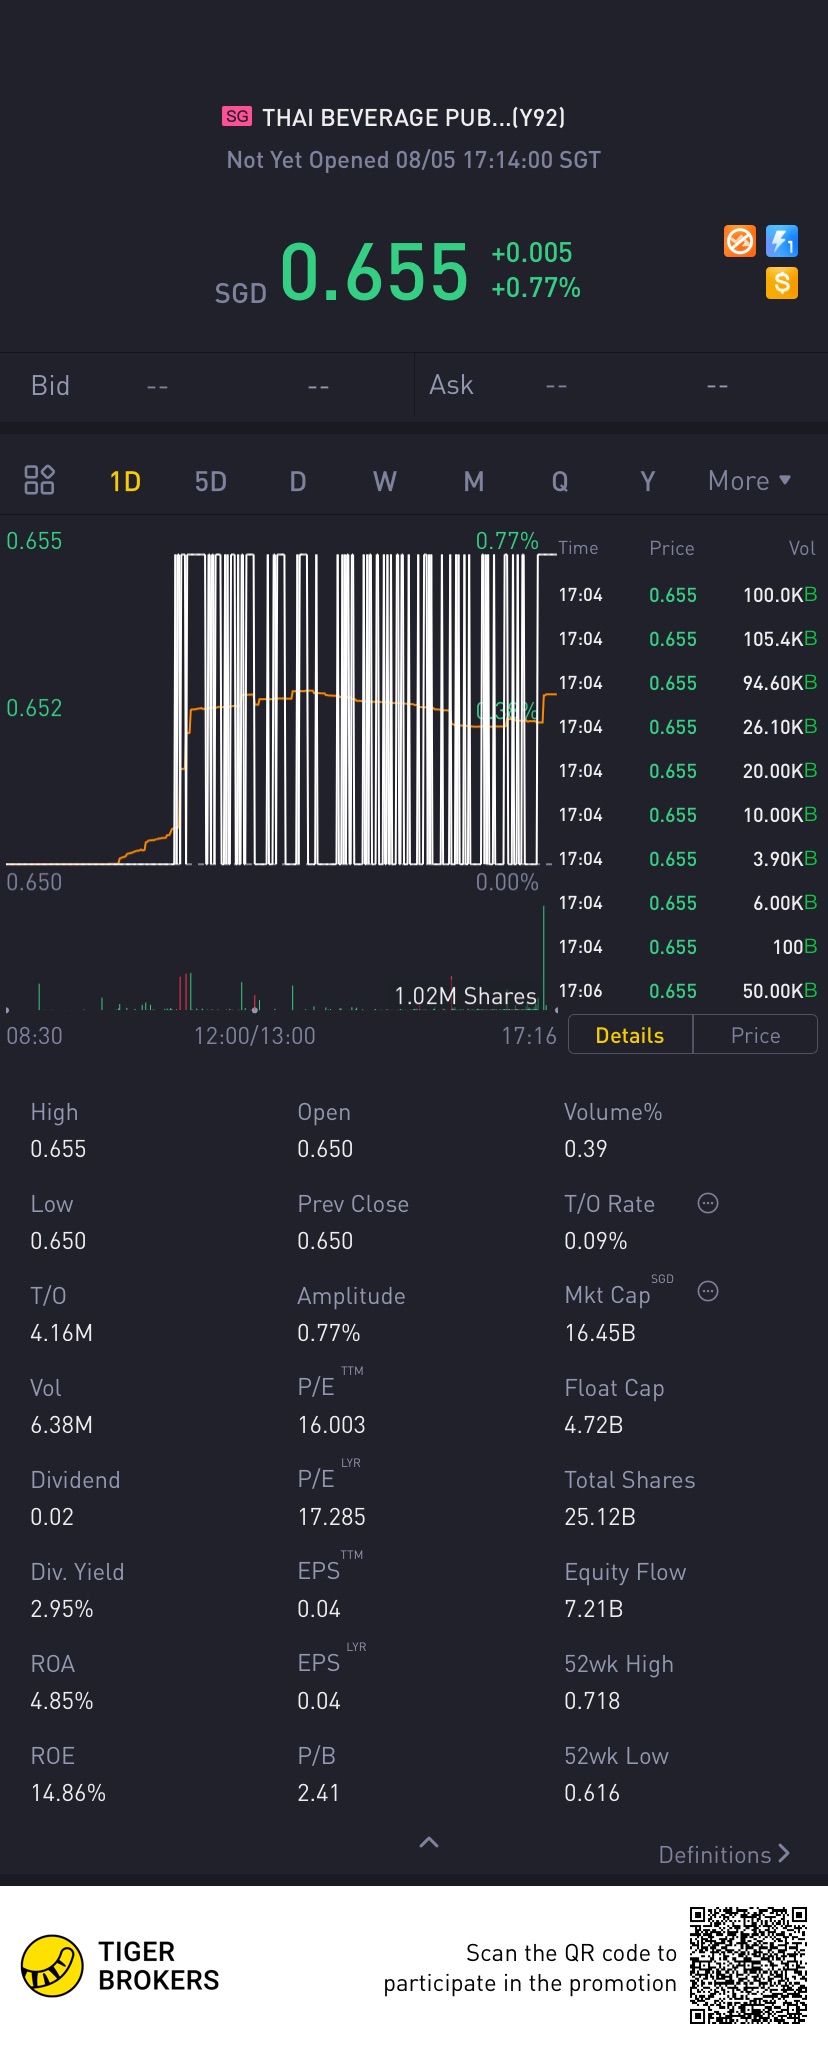Switch to the quarterly Q chart tab
Image resolution: width=828 pixels, height=2046 pixels.
(x=560, y=481)
